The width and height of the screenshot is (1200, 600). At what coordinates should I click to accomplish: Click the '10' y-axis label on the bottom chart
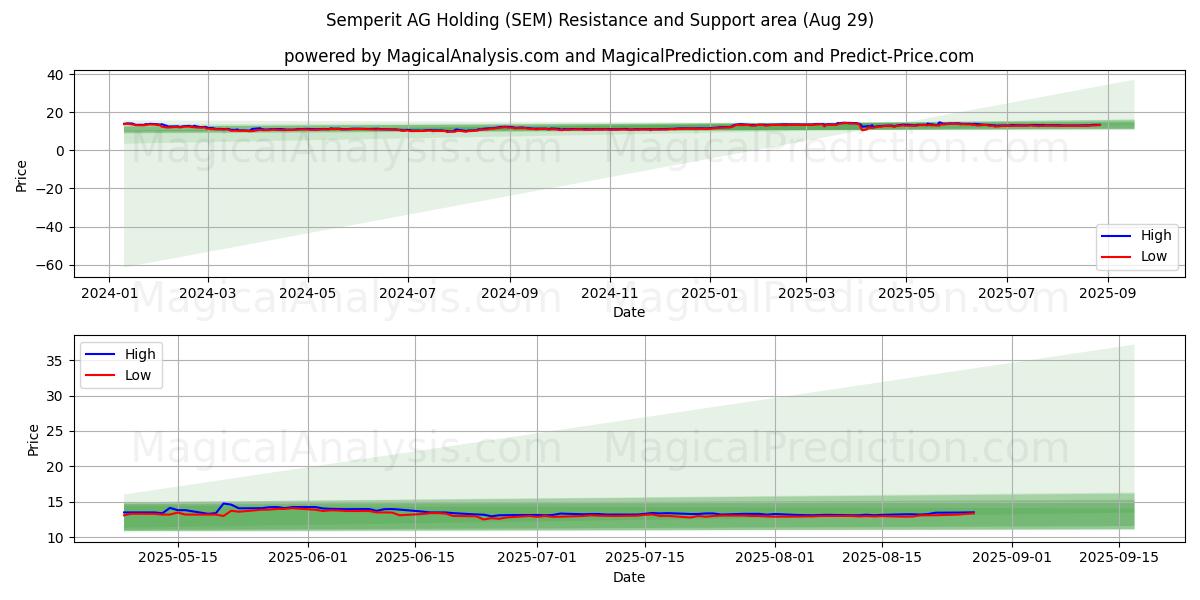pos(56,538)
